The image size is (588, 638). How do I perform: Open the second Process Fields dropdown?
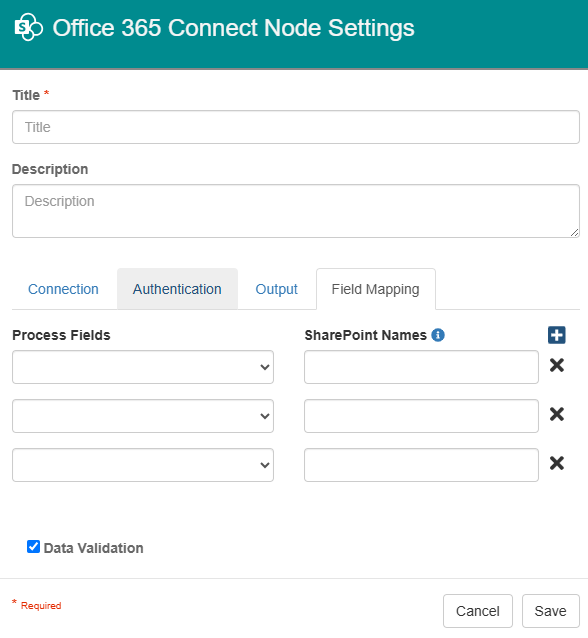(x=143, y=416)
